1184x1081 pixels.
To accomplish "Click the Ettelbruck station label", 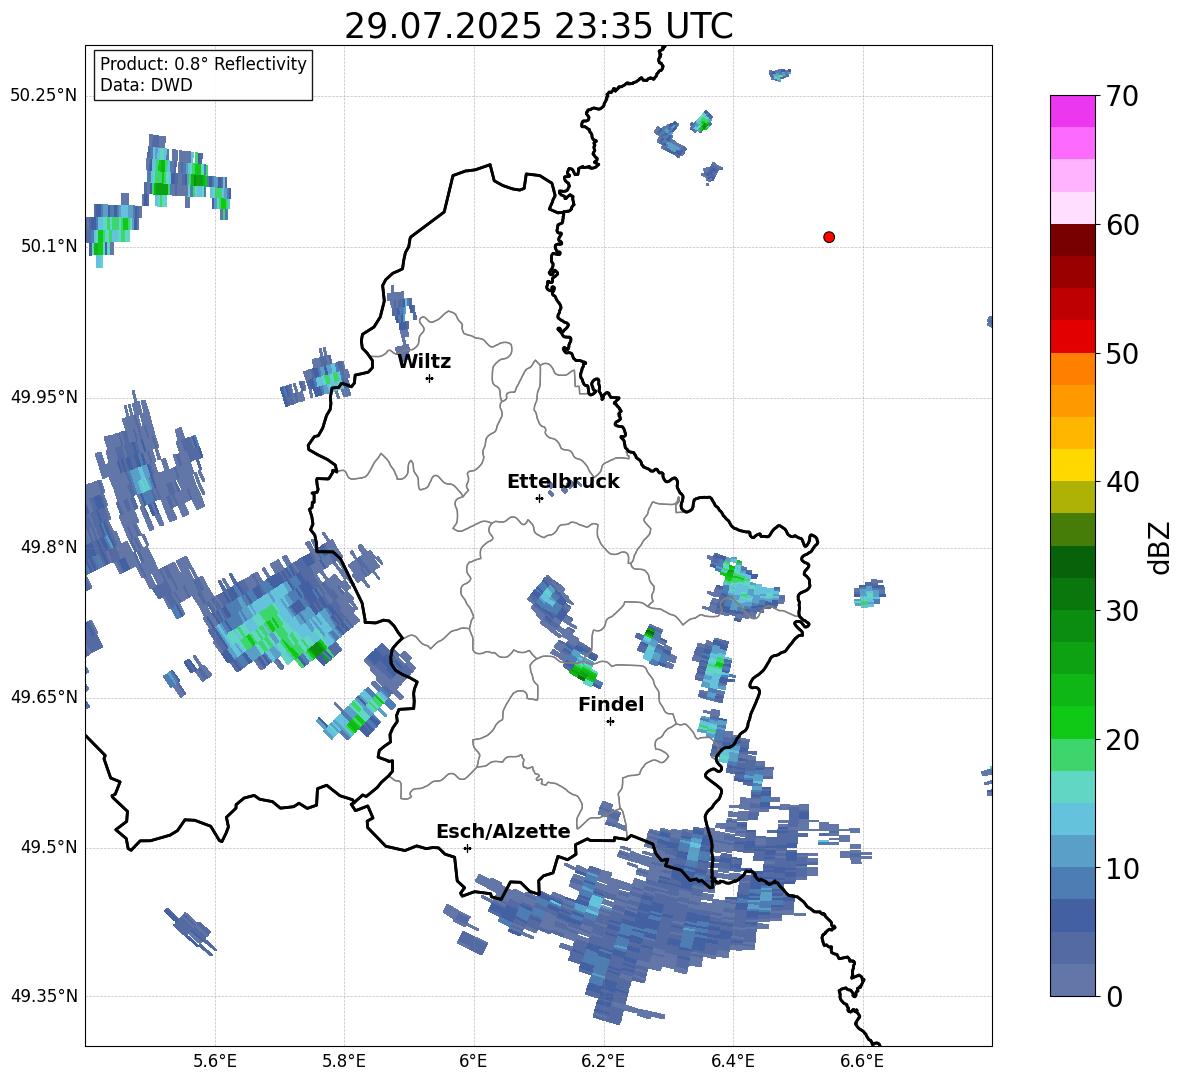I will pos(563,482).
